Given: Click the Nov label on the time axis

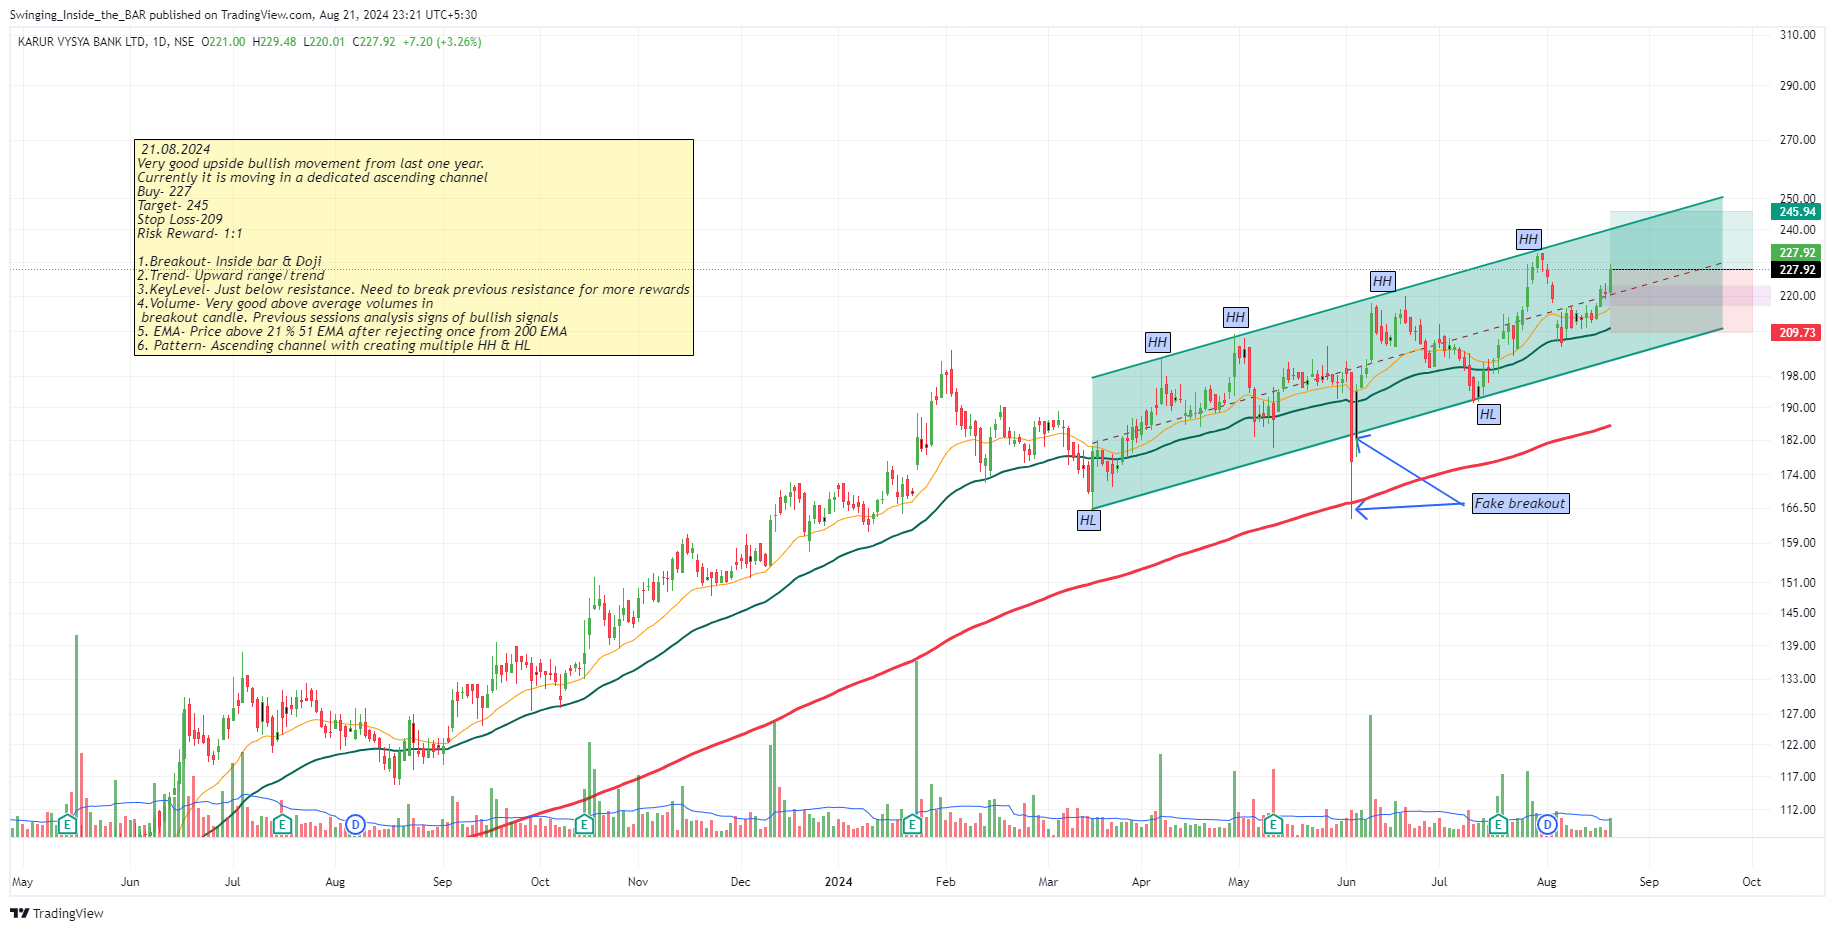Looking at the screenshot, I should tap(638, 882).
